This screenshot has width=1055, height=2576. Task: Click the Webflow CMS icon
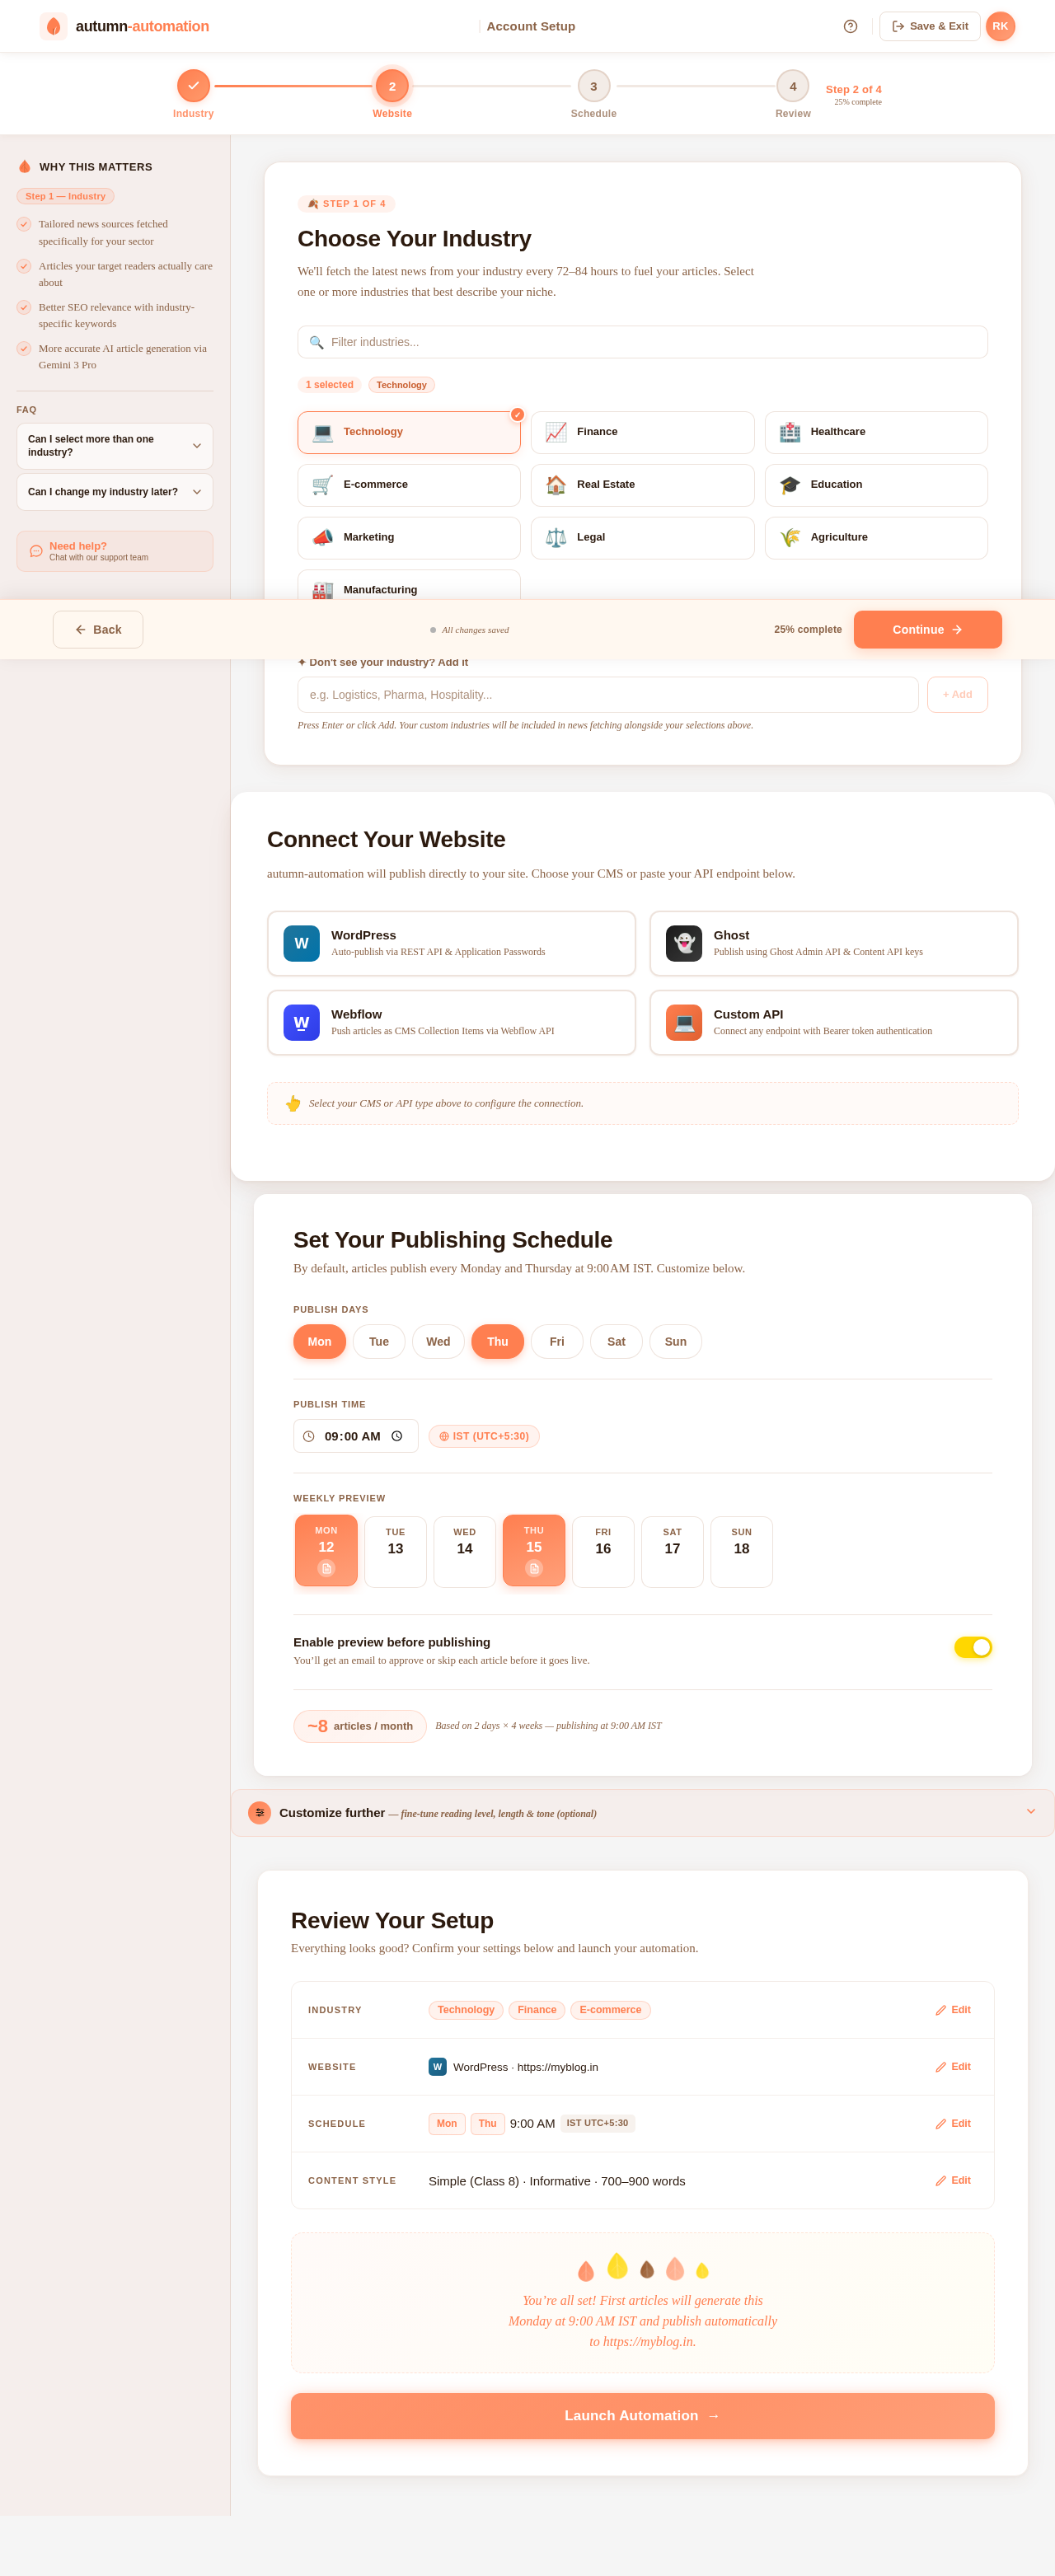tap(301, 1022)
